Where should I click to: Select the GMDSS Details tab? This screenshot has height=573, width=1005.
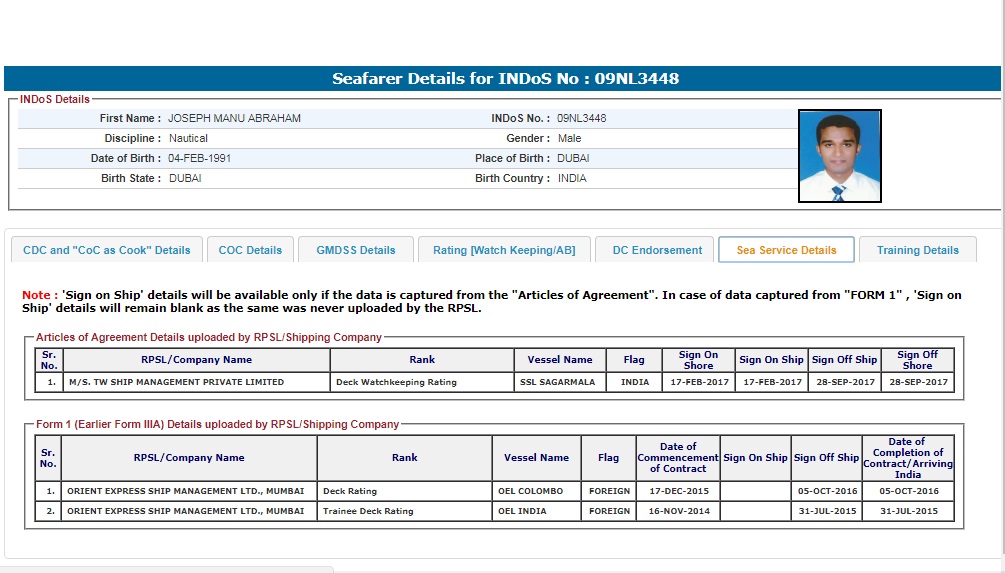click(356, 250)
